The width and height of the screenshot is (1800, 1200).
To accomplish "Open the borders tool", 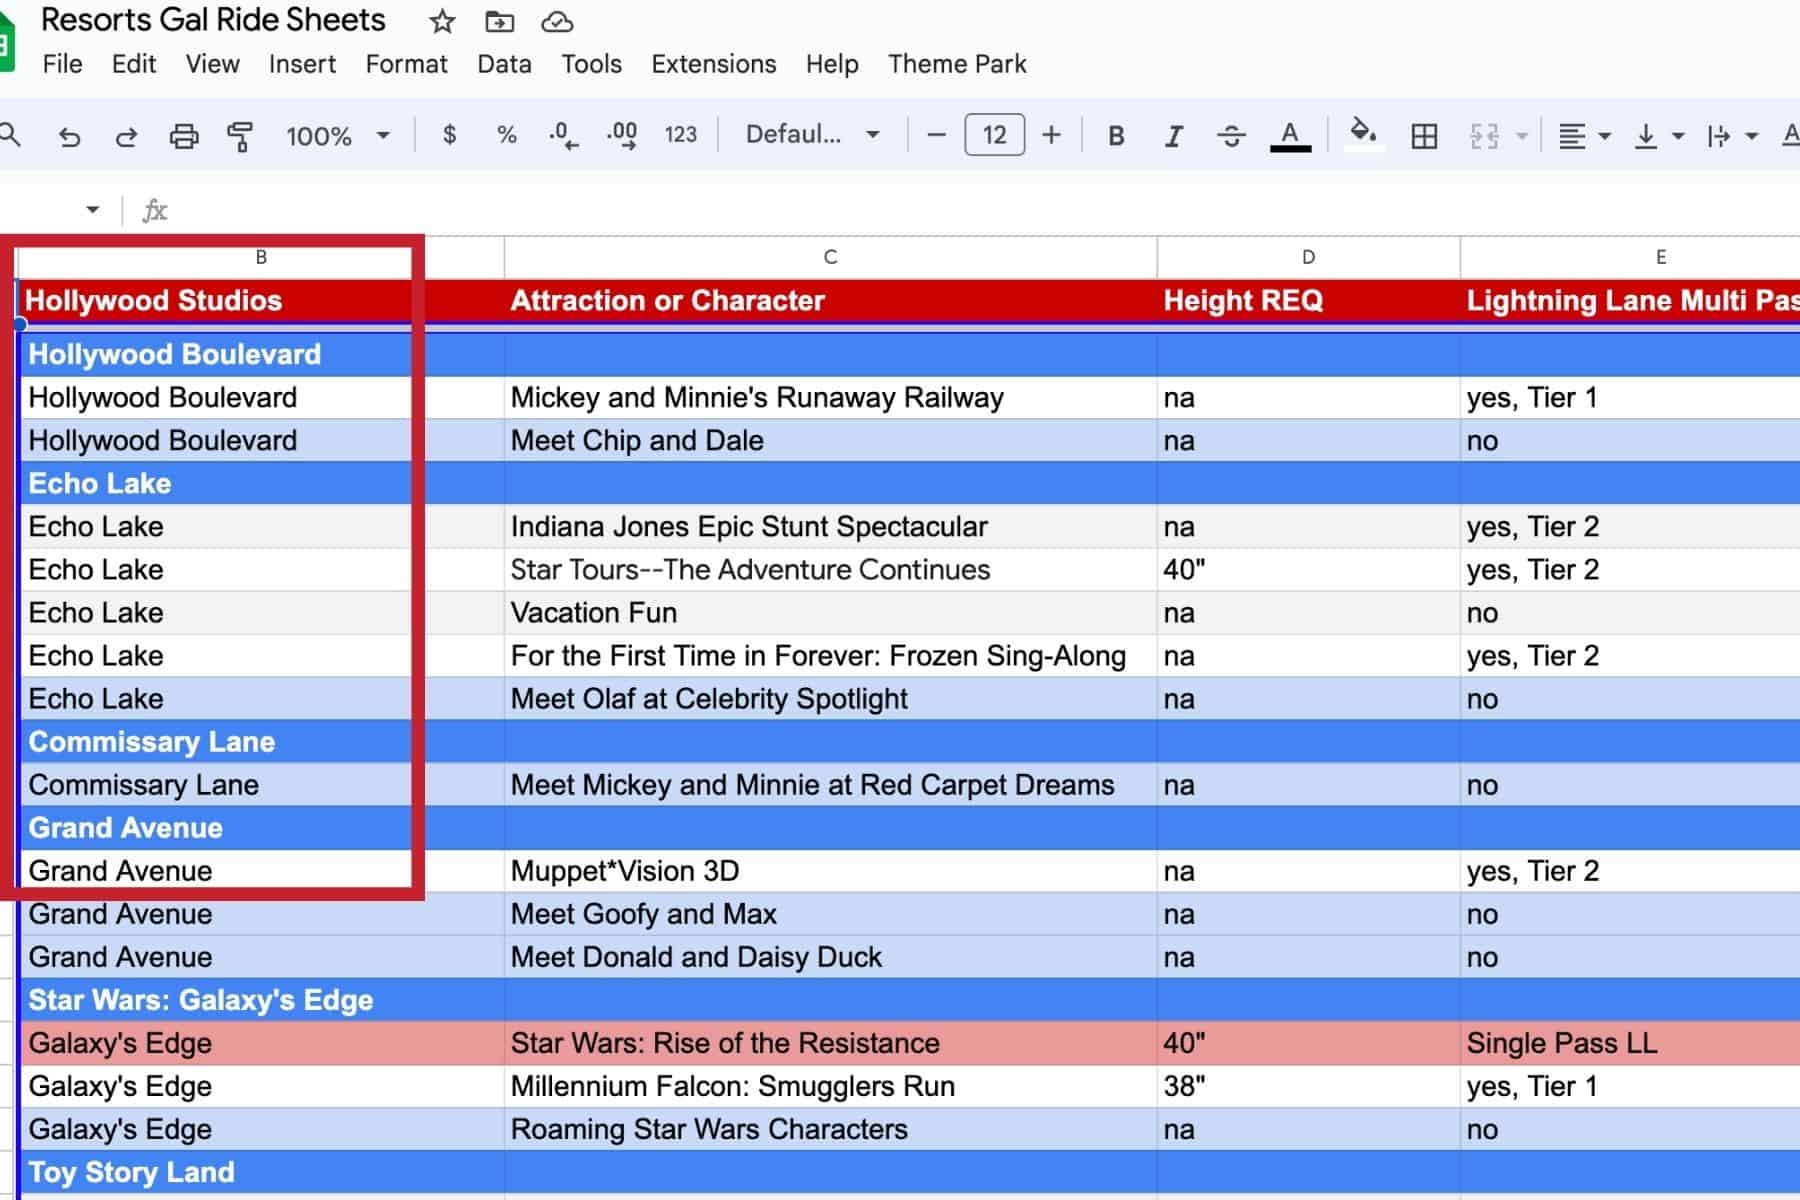I will click(x=1424, y=136).
